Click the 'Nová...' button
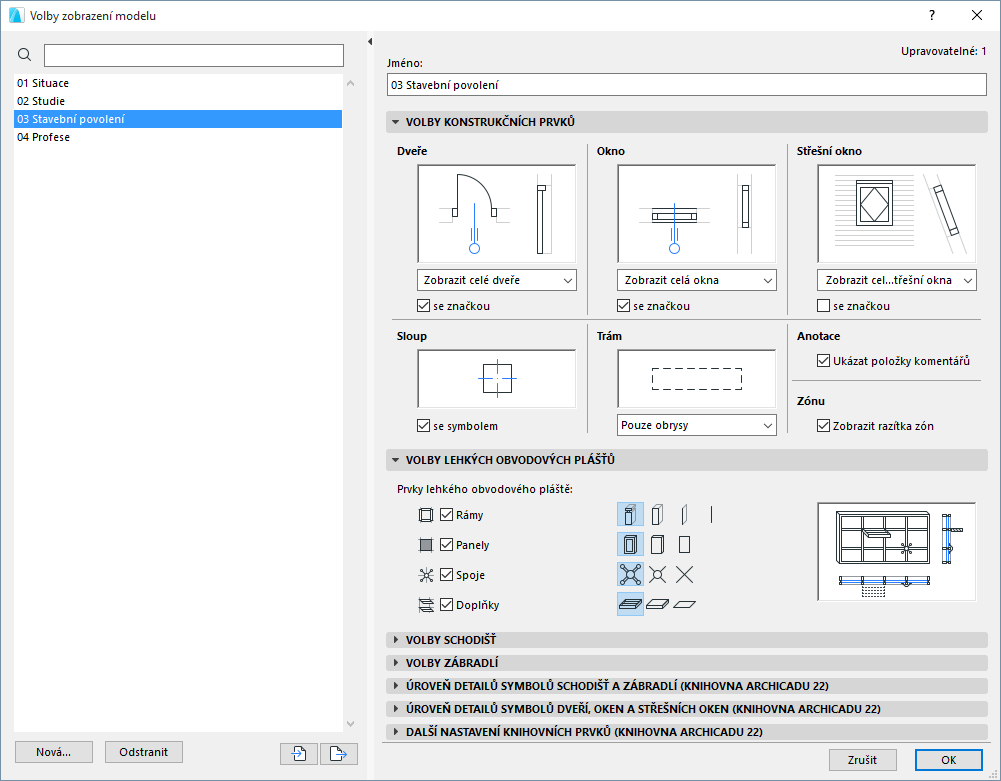 coord(53,752)
